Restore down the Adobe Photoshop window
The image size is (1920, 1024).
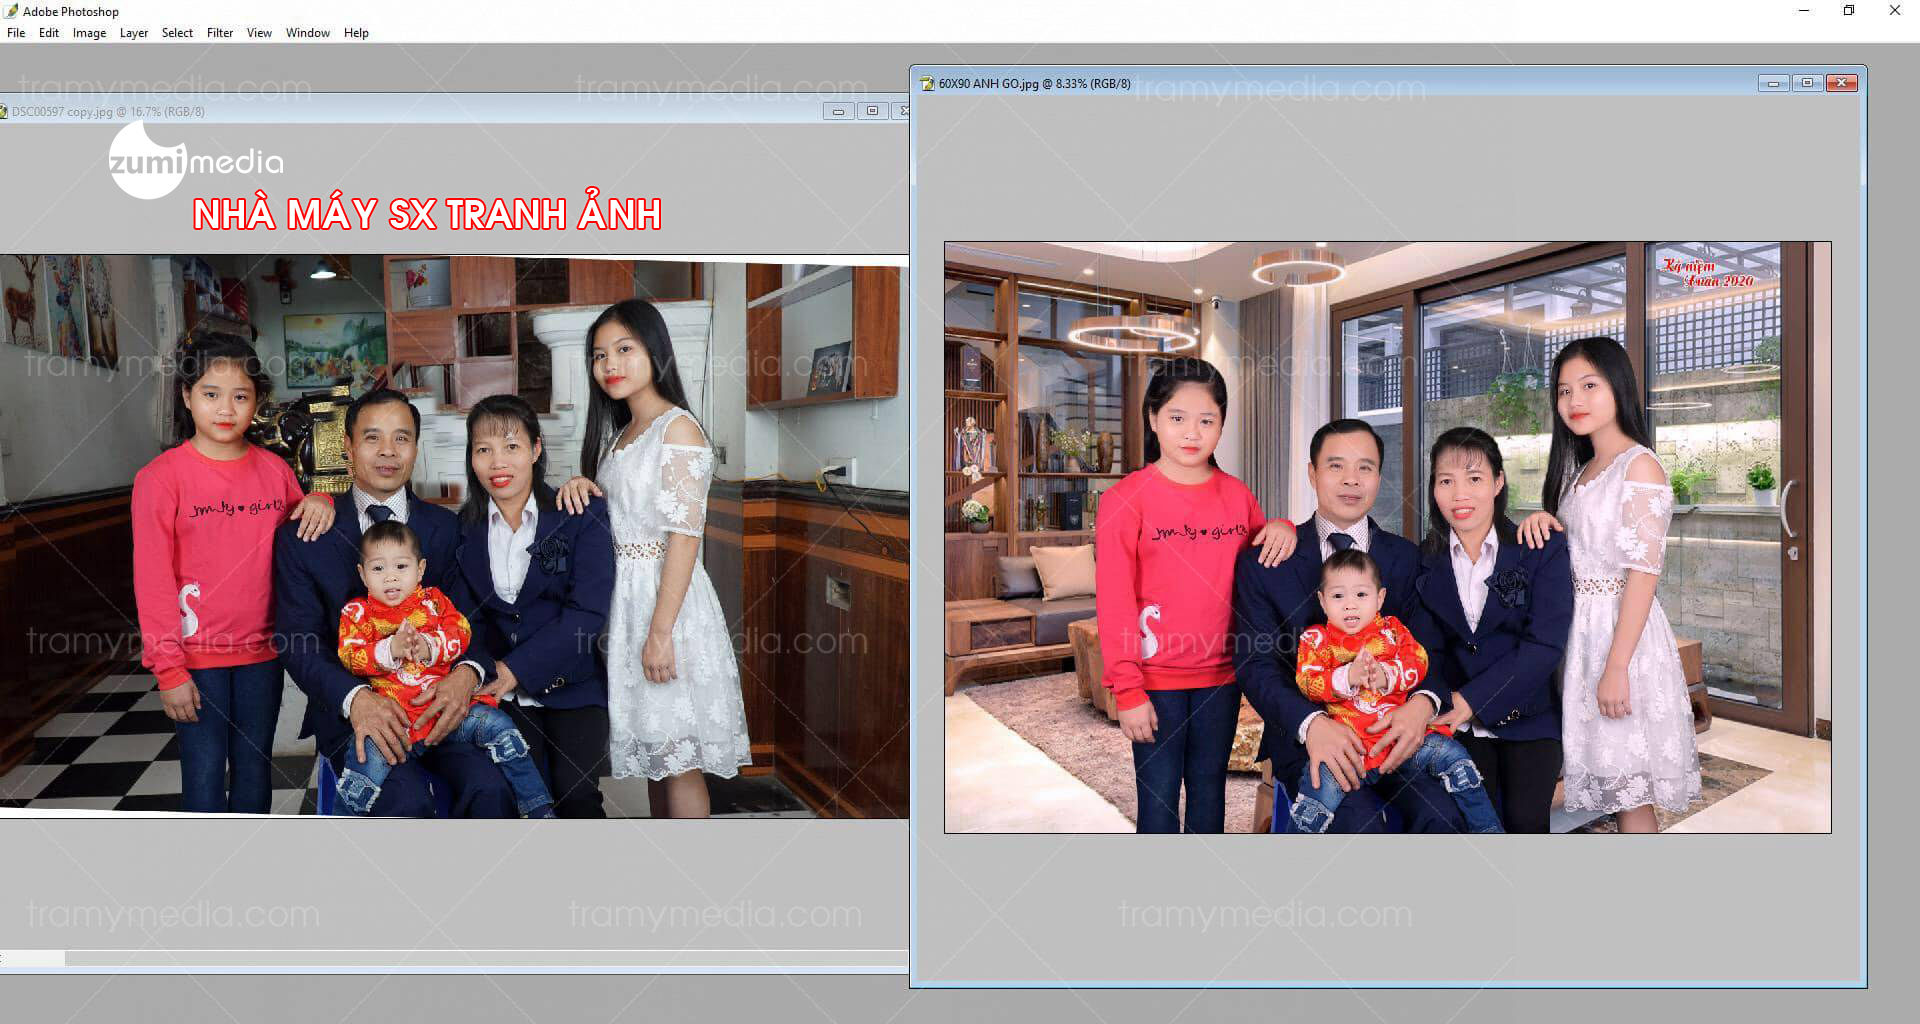point(1849,11)
